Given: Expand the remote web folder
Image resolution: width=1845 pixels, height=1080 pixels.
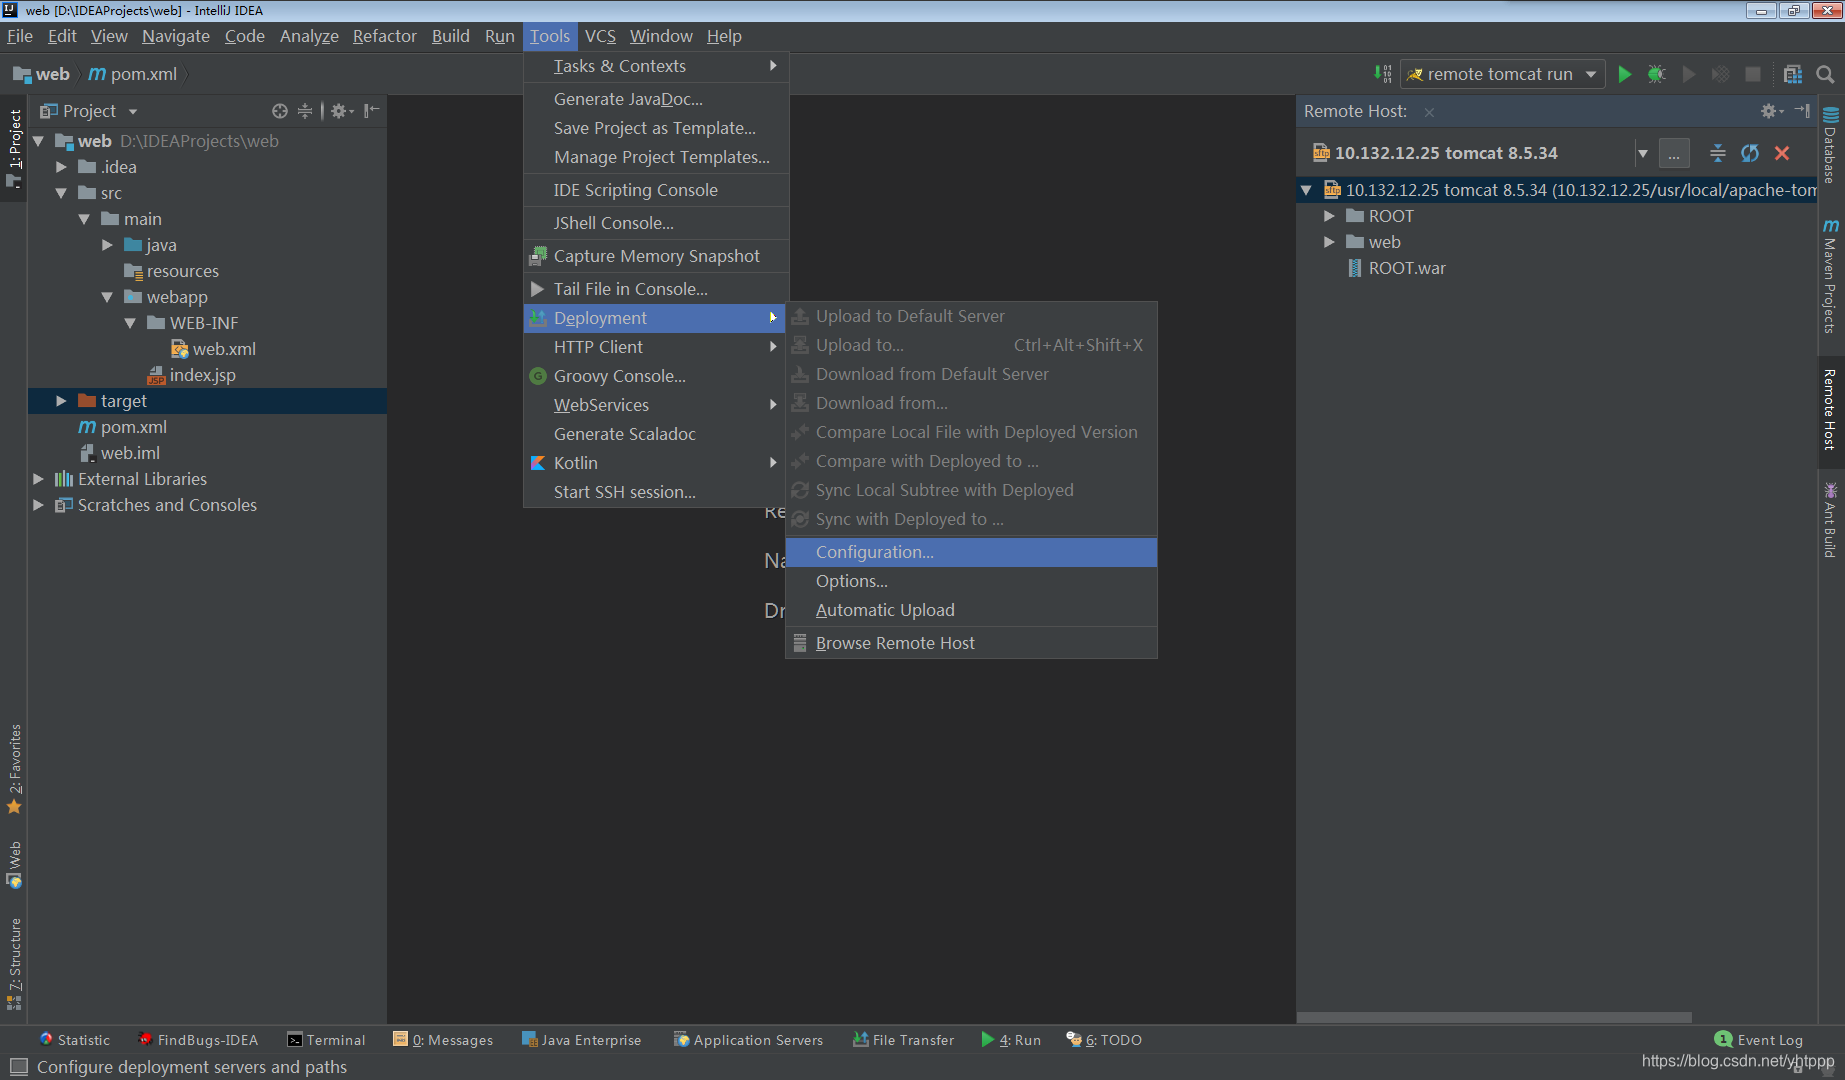Looking at the screenshot, I should (x=1329, y=242).
